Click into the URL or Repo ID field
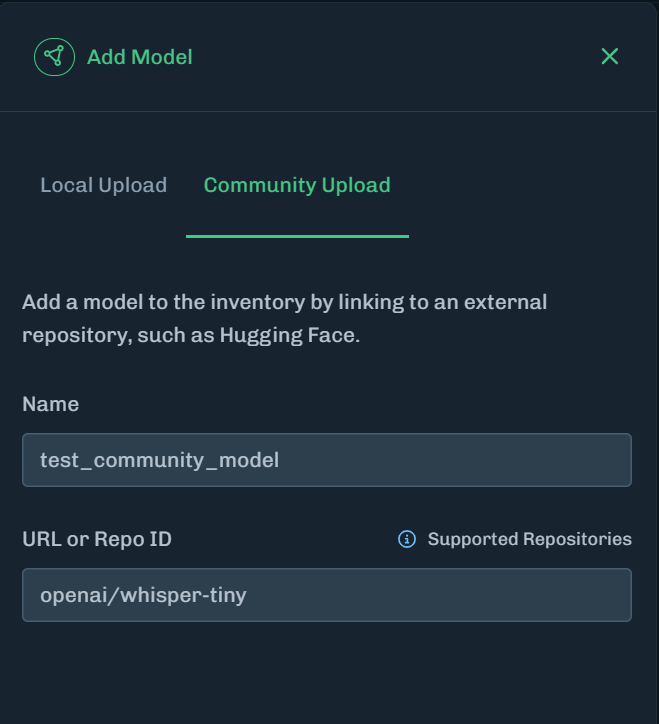 click(326, 595)
